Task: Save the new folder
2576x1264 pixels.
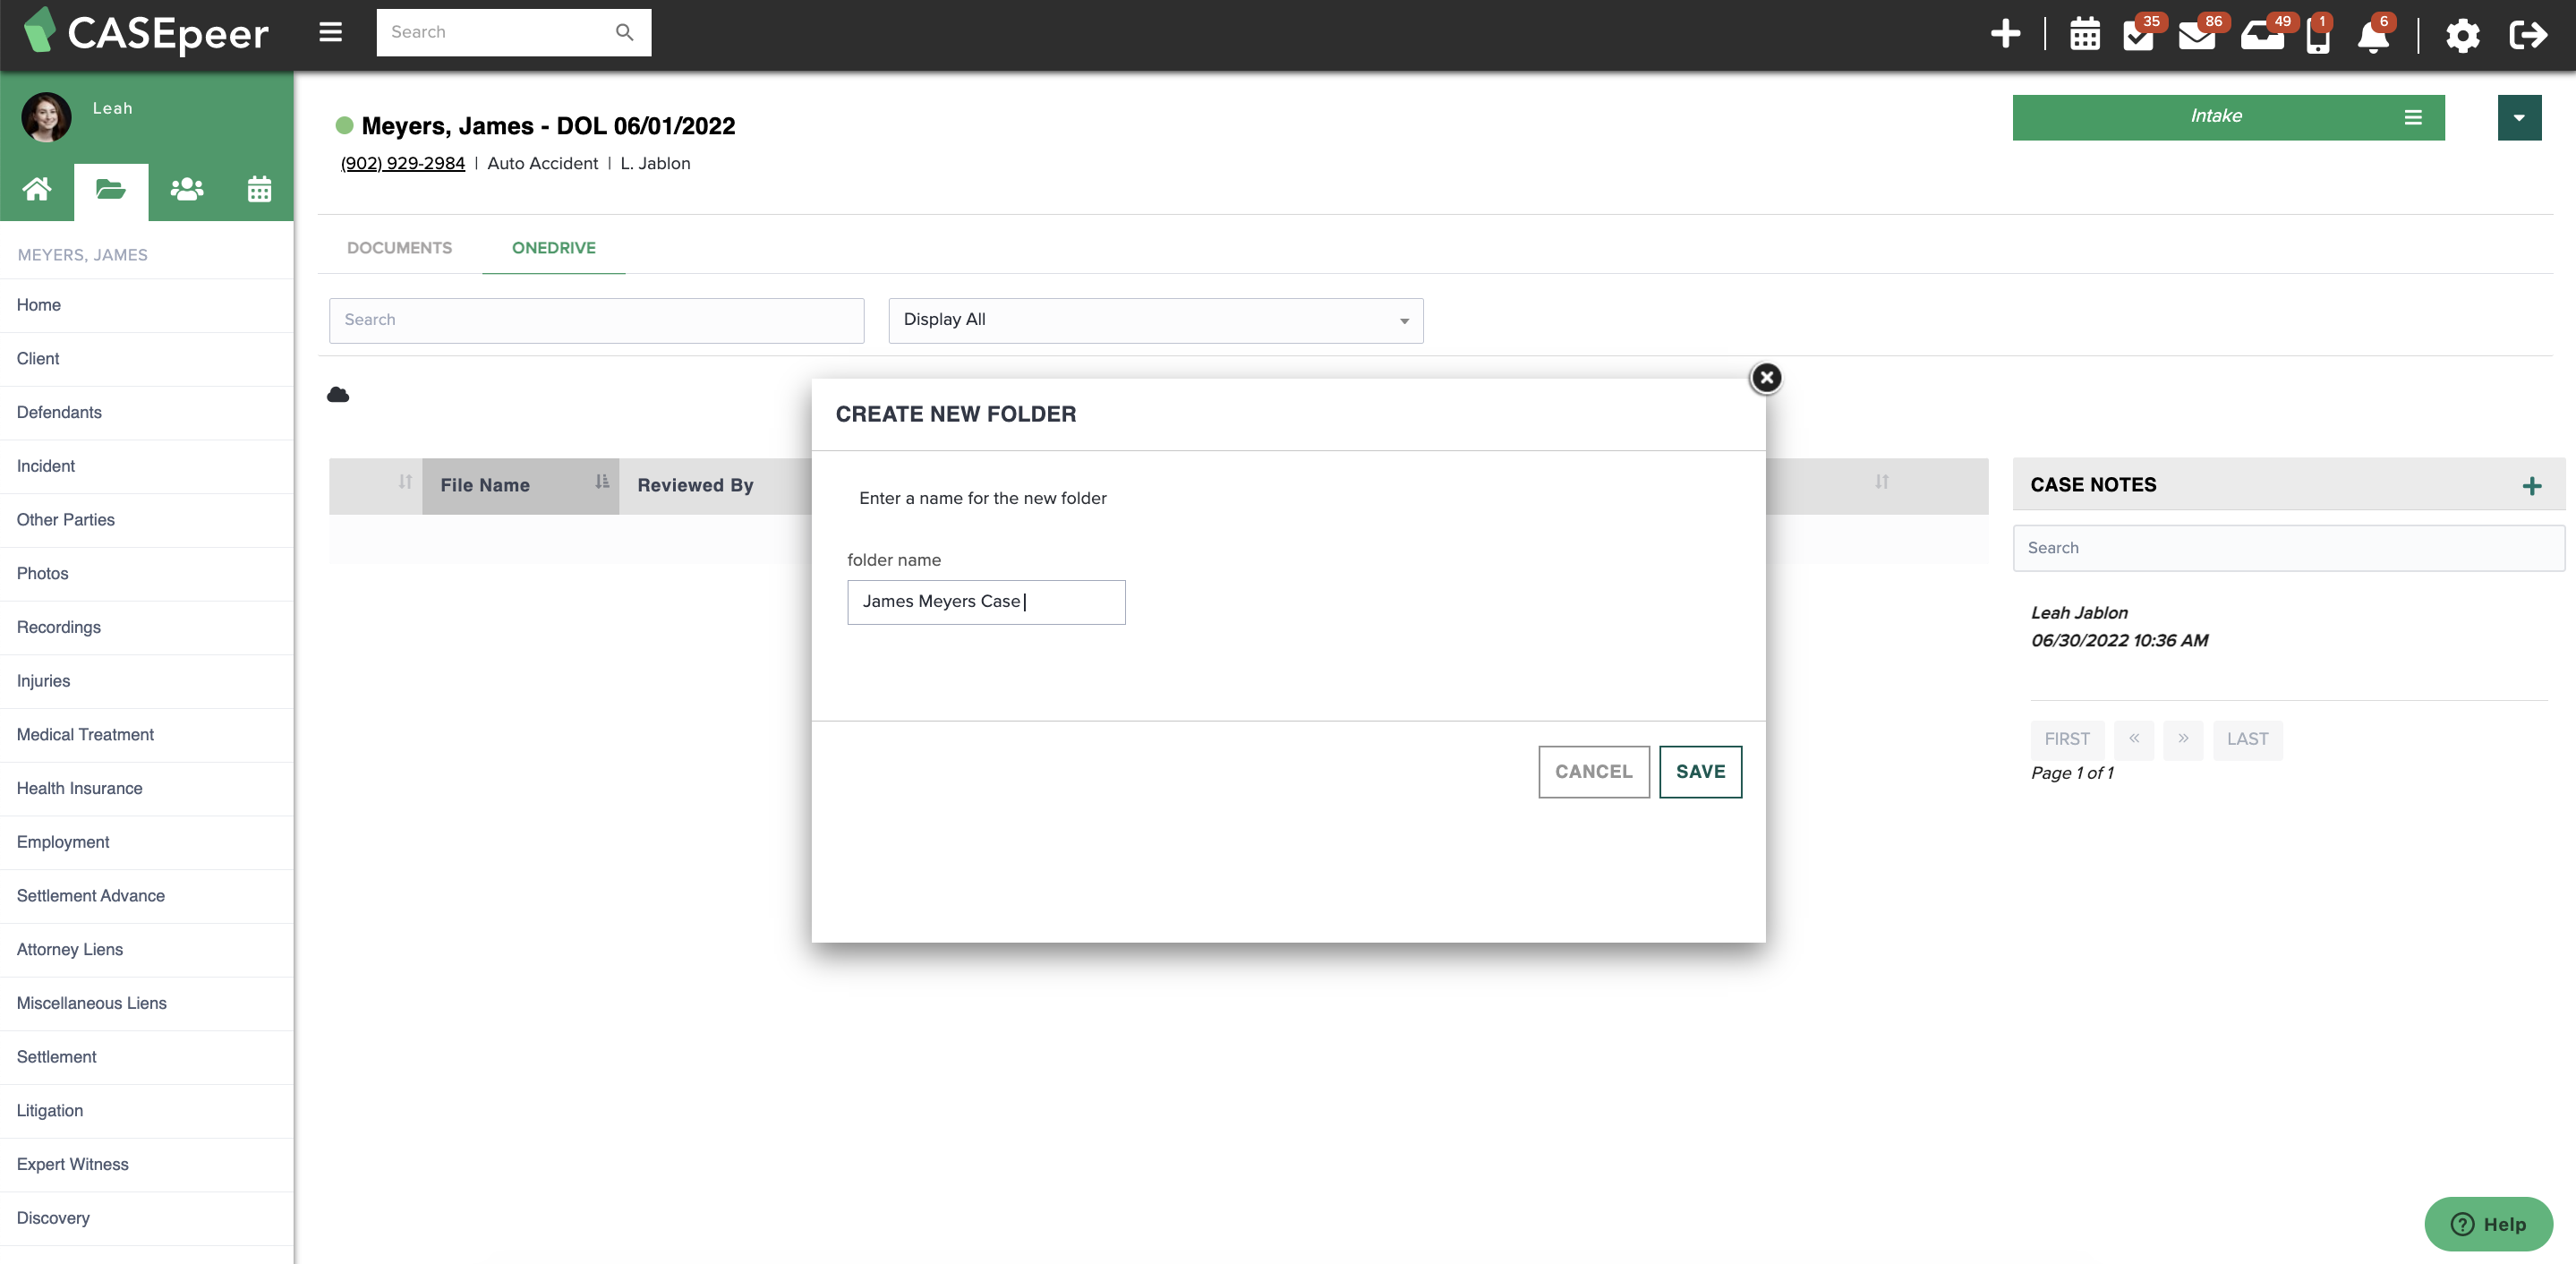Action: pos(1700,771)
